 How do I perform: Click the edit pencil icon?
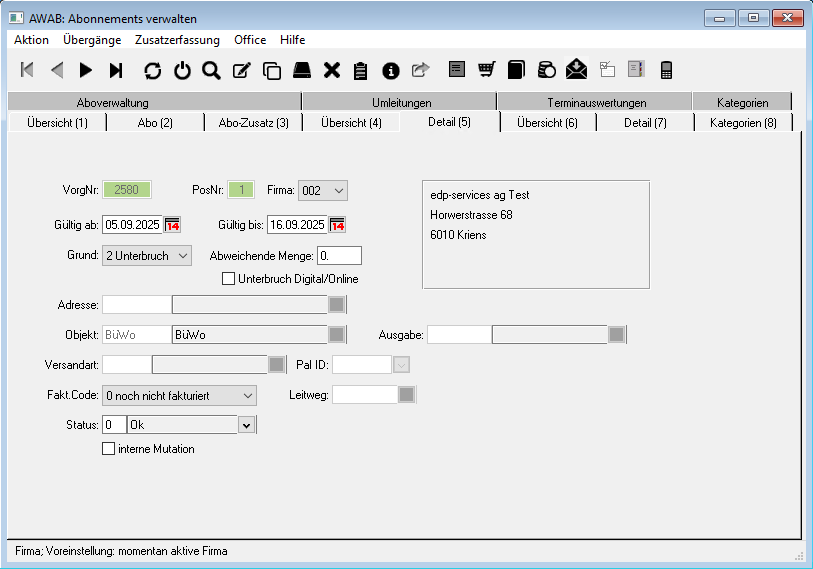(x=241, y=70)
